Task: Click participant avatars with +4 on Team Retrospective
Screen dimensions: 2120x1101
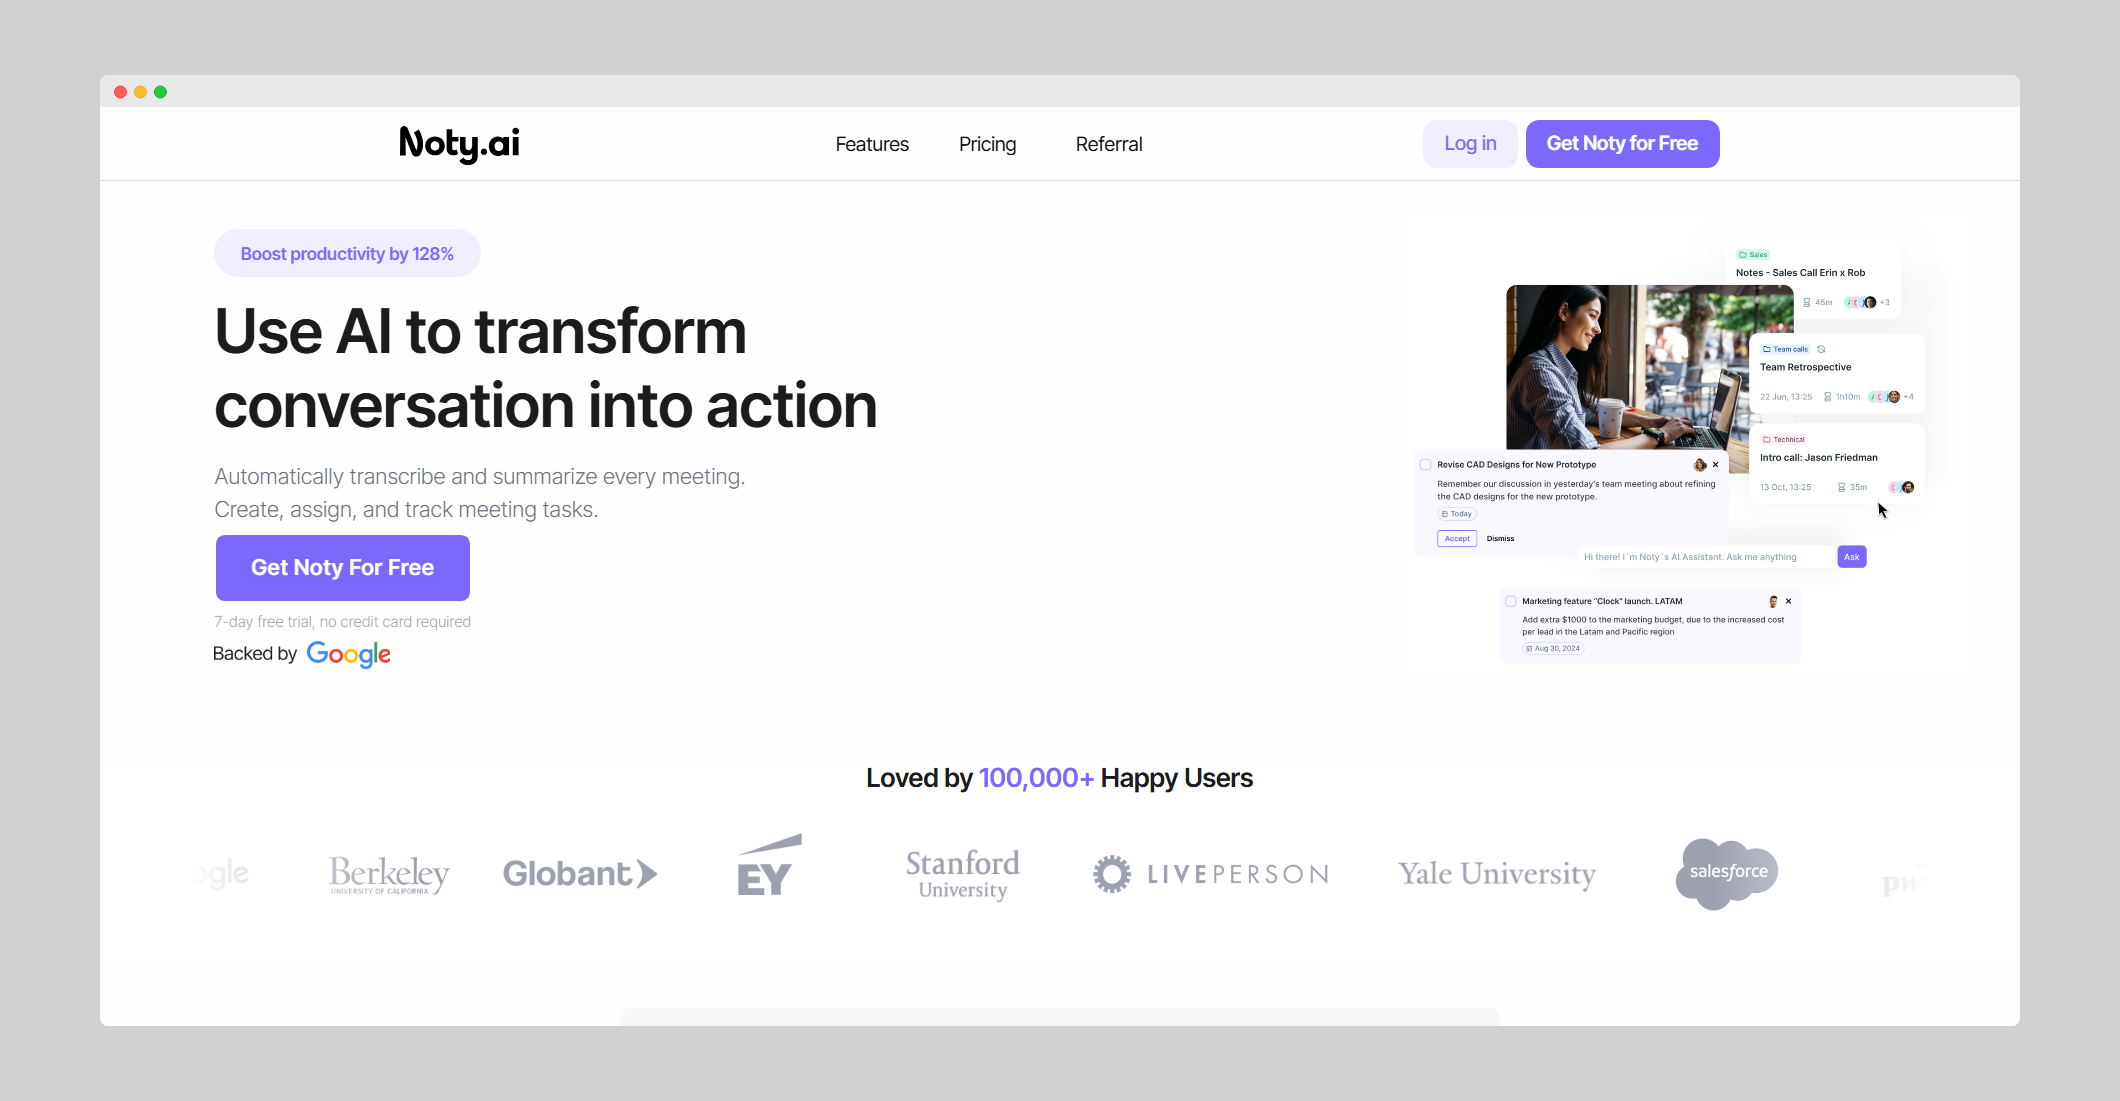Action: pos(1891,397)
